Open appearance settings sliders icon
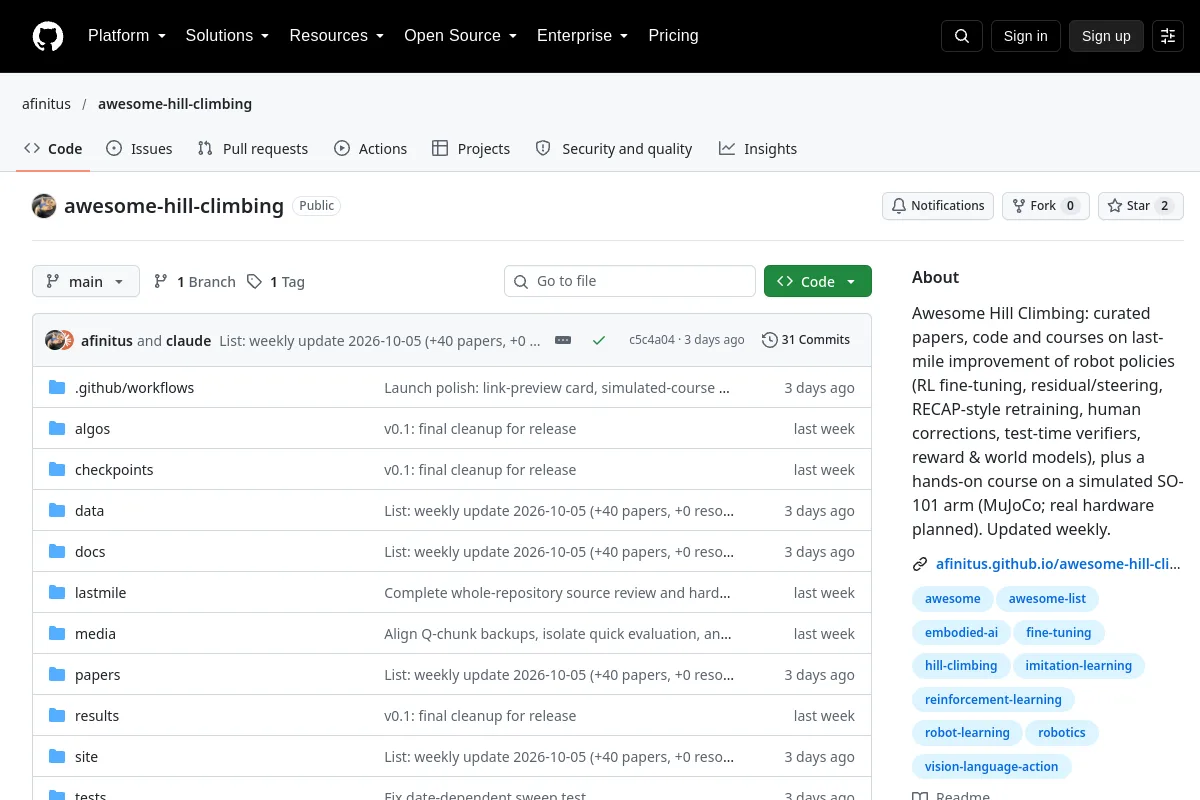The width and height of the screenshot is (1200, 800). pos(1168,36)
